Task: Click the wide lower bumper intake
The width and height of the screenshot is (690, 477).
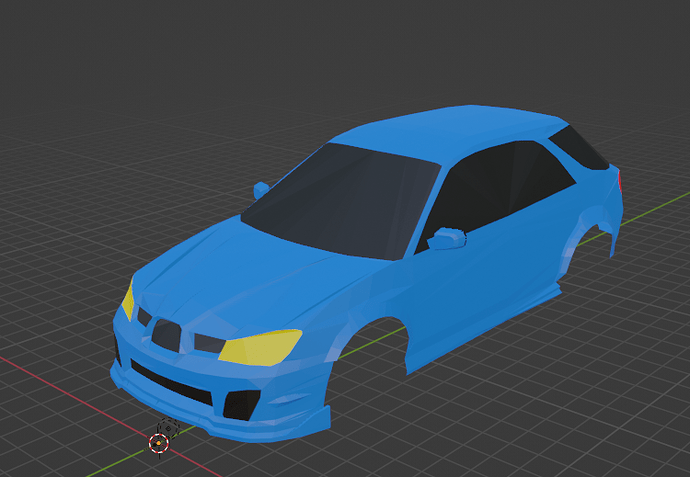Action: tap(170, 382)
